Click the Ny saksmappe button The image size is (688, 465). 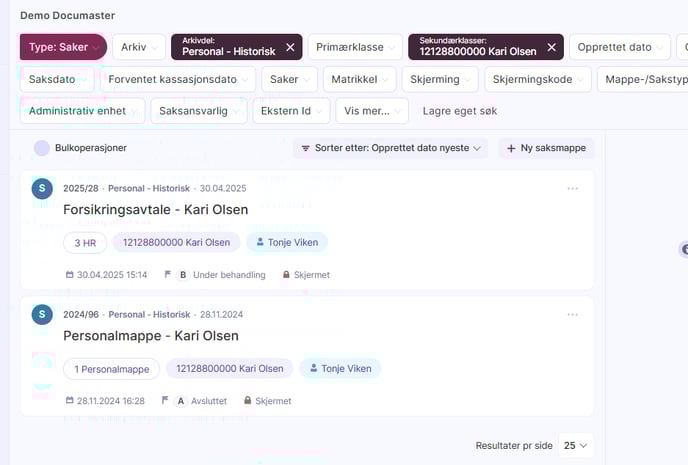[x=546, y=148]
